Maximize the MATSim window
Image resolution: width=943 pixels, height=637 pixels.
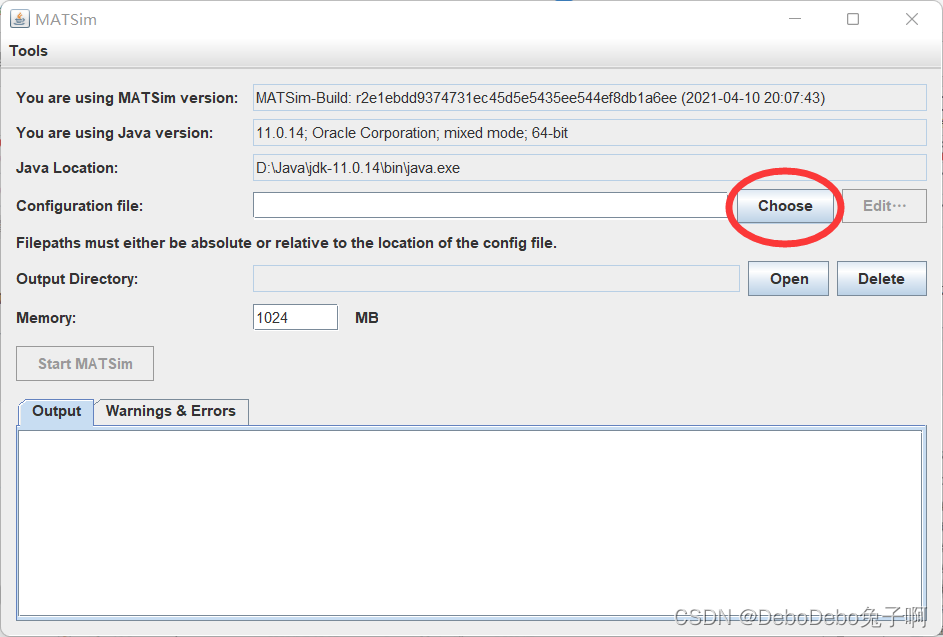pos(853,19)
